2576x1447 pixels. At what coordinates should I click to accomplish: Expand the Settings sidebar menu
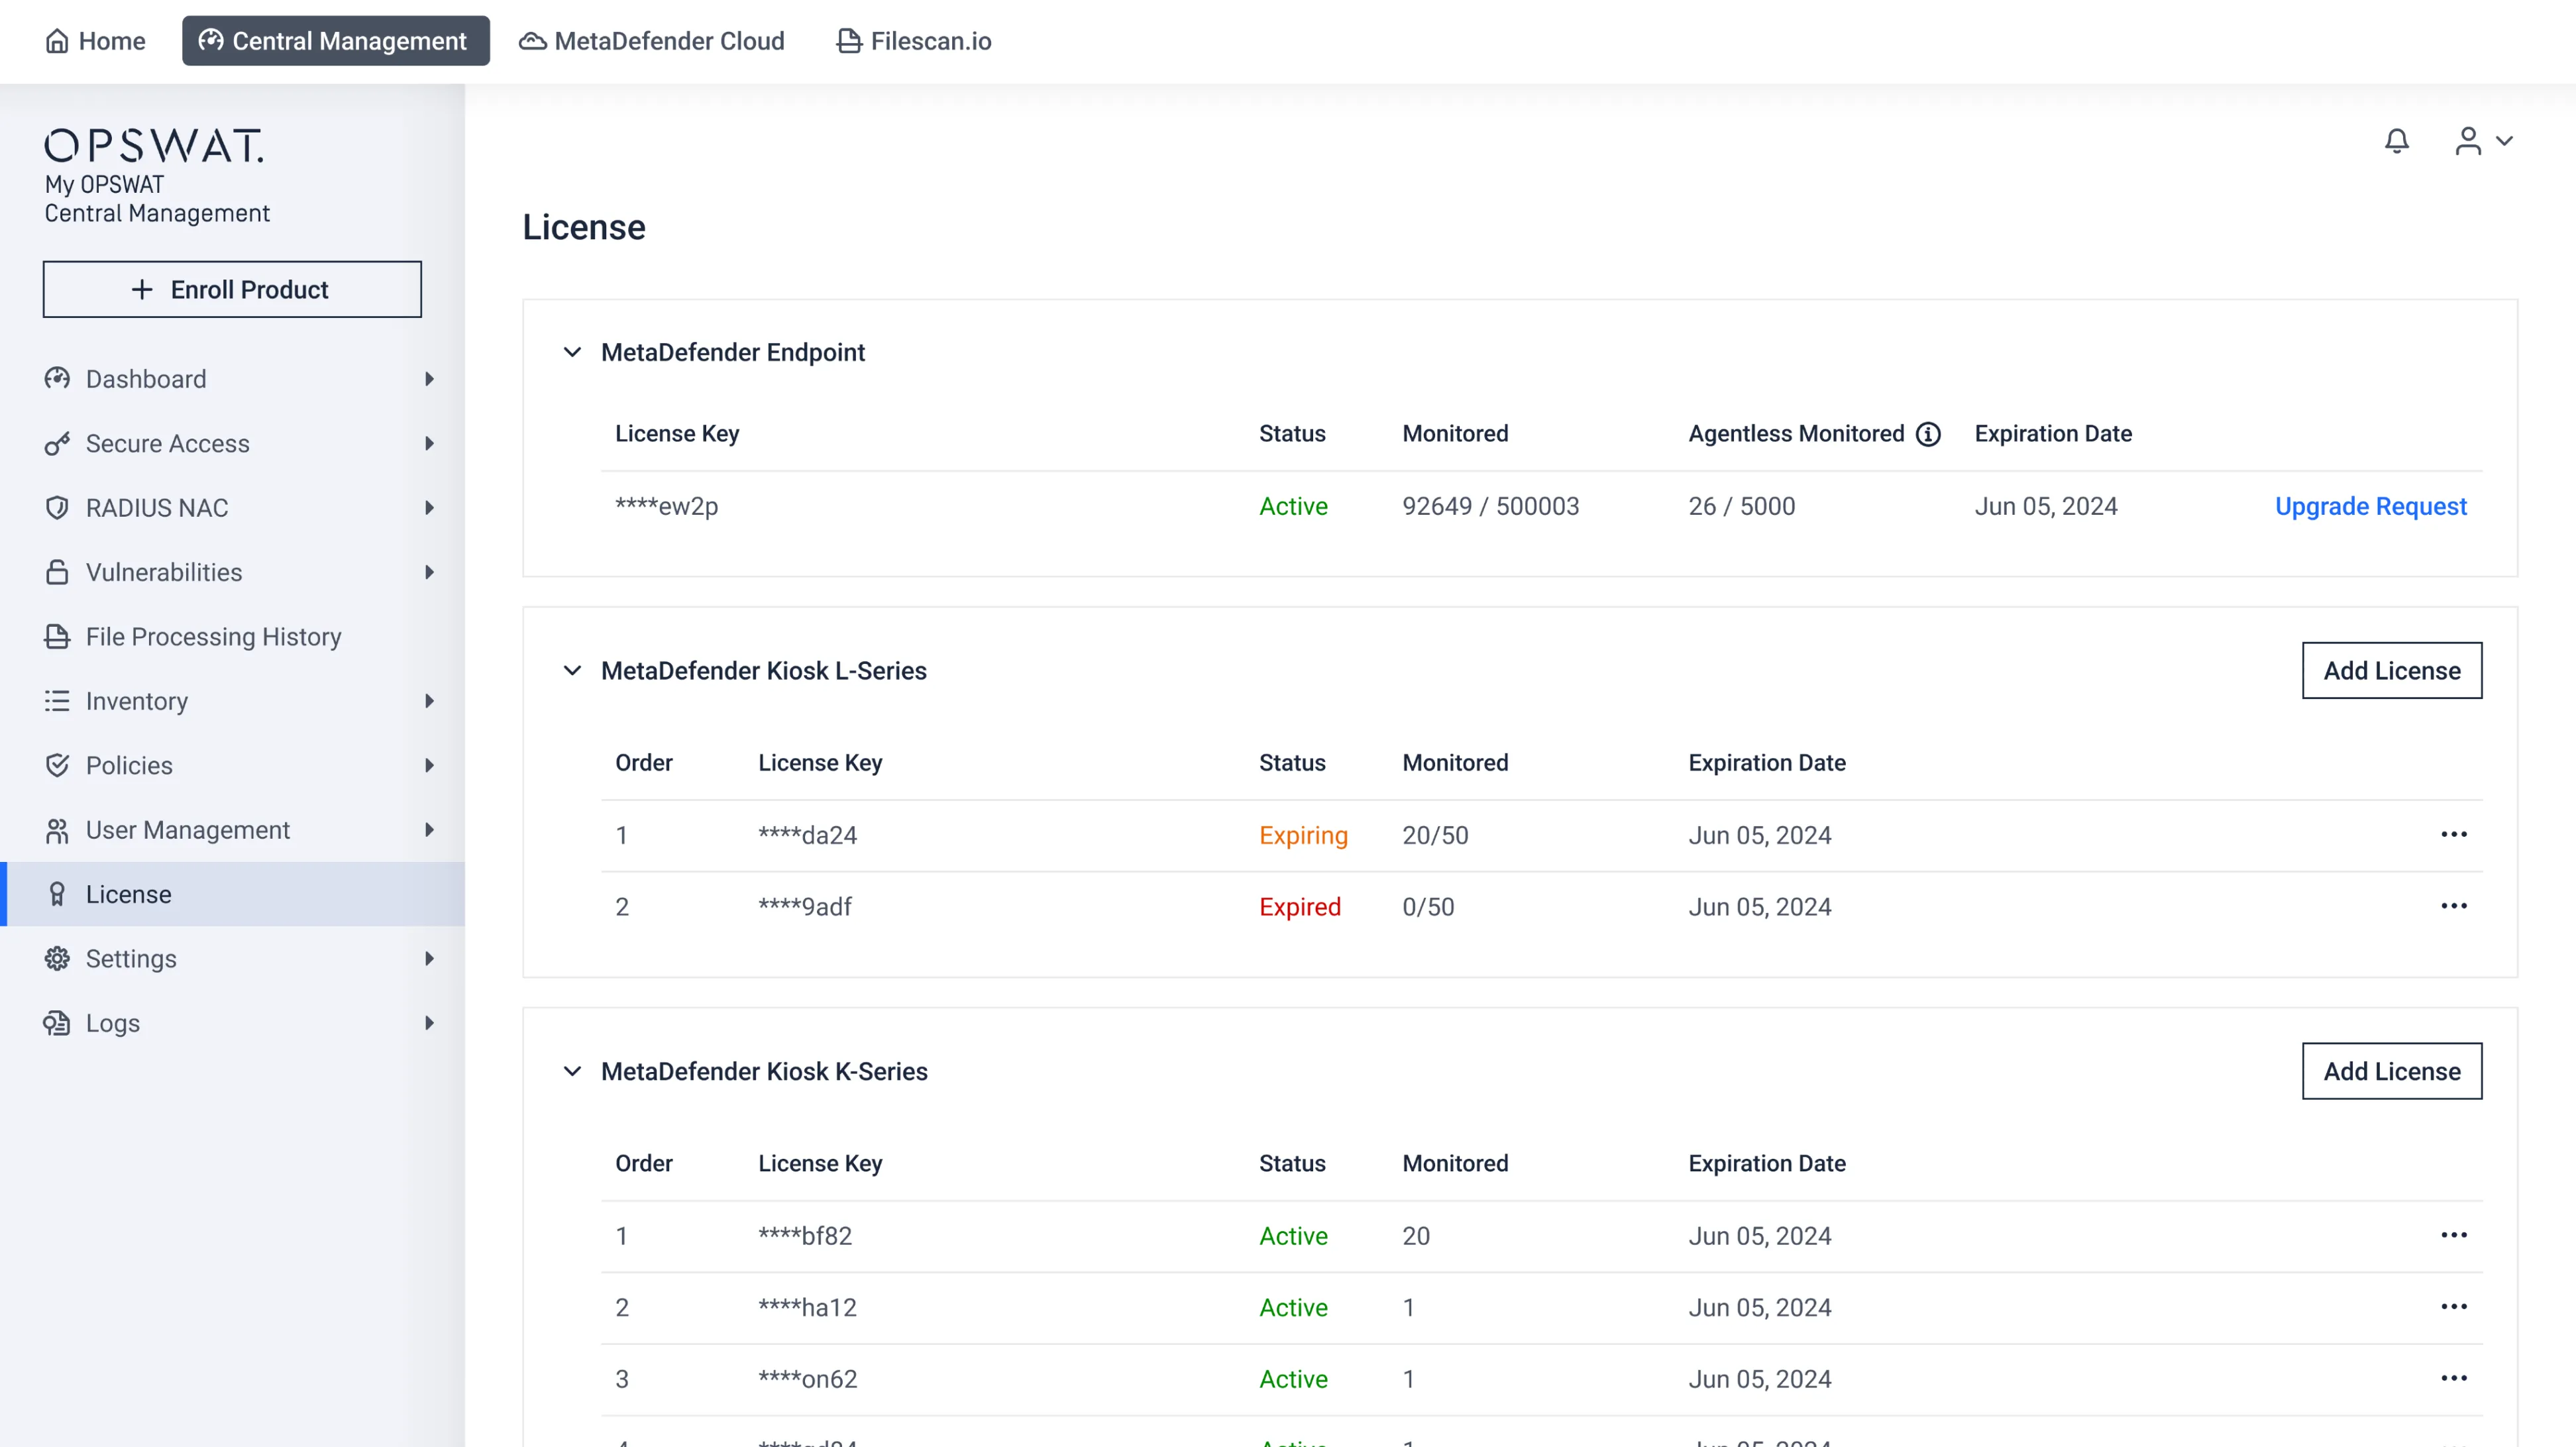429,958
